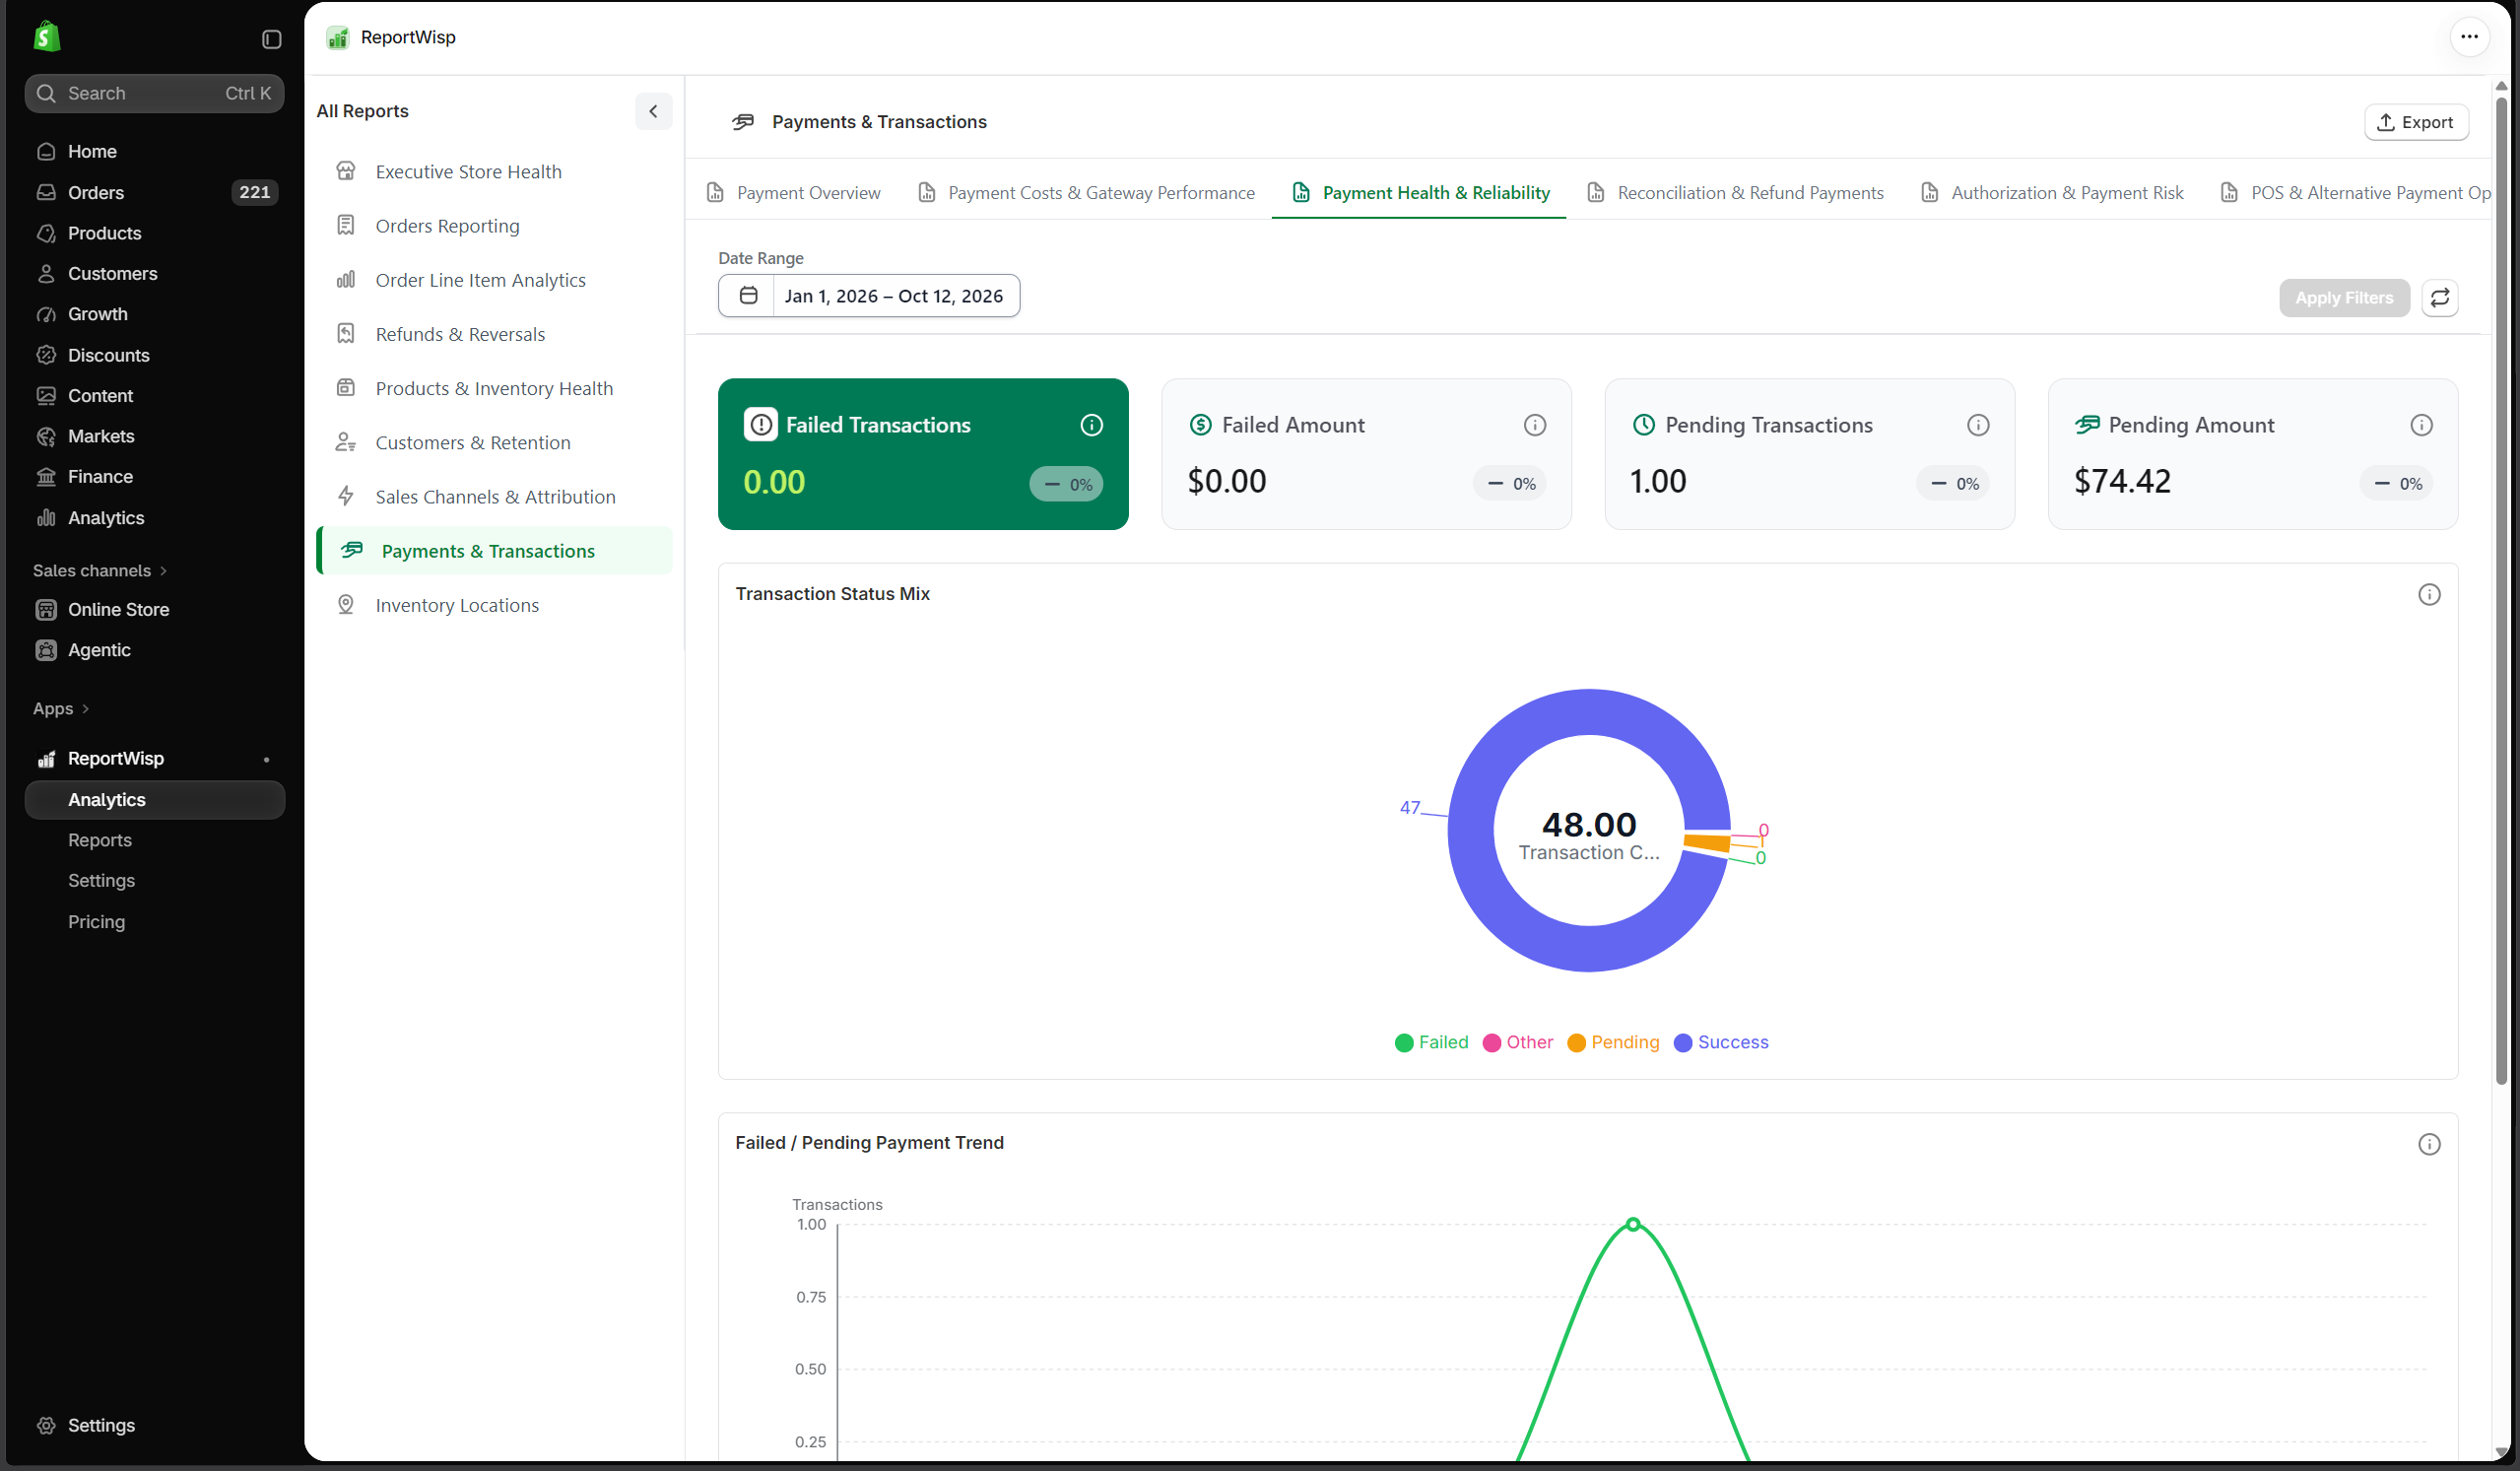Open Transaction Status Mix info icon

[x=2428, y=594]
